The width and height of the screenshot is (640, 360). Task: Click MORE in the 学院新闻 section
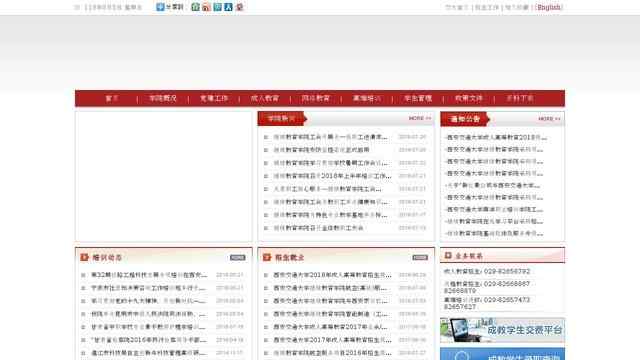click(x=420, y=118)
